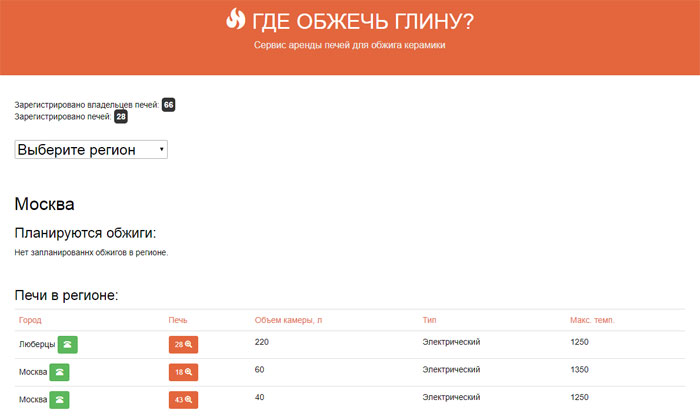The image size is (700, 420).
Task: Click the Тип column header
Action: [429, 320]
